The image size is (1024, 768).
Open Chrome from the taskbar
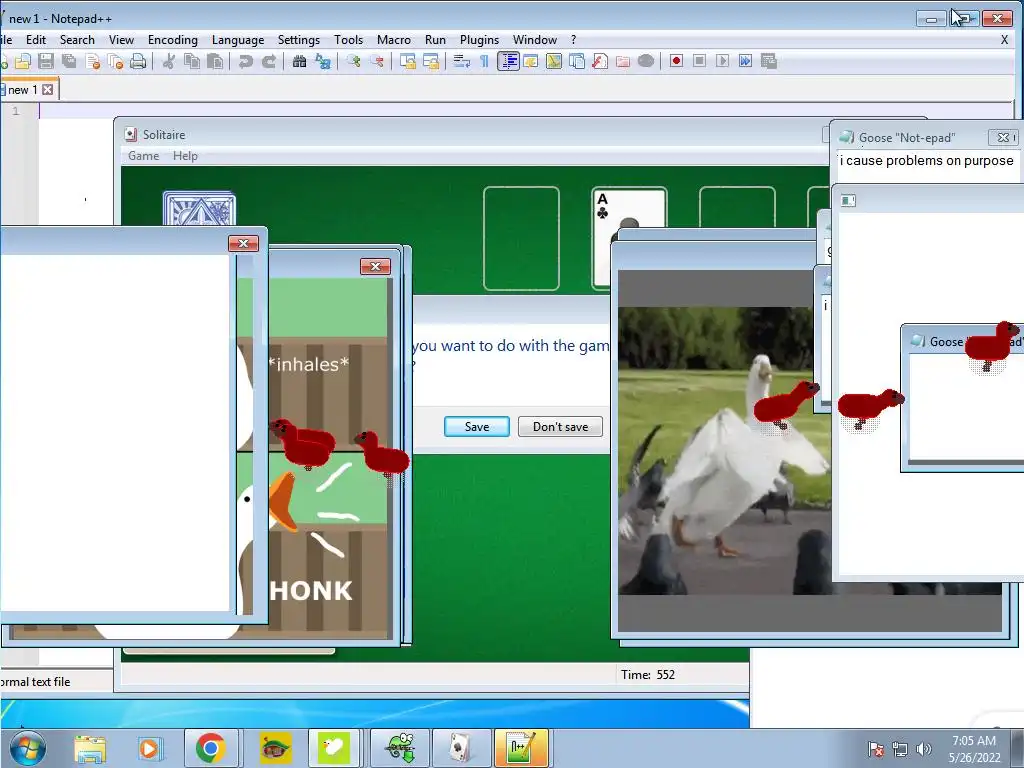(x=210, y=748)
